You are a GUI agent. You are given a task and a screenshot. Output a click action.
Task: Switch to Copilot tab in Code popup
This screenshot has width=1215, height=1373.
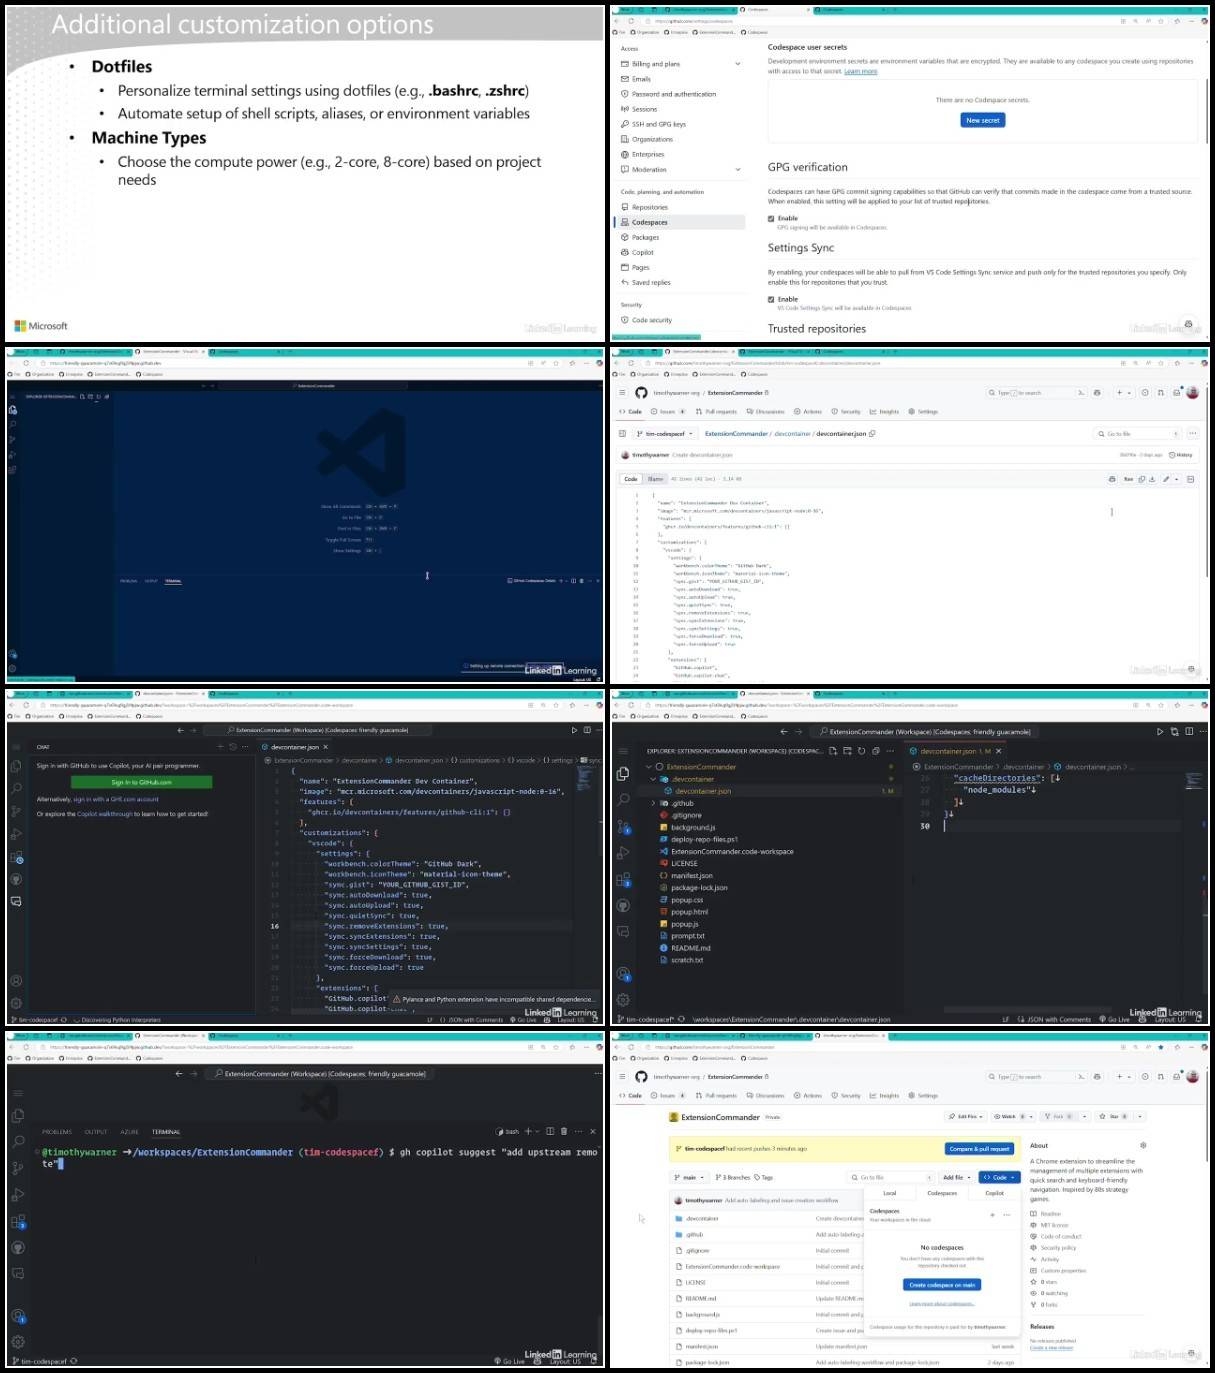[x=995, y=1193]
